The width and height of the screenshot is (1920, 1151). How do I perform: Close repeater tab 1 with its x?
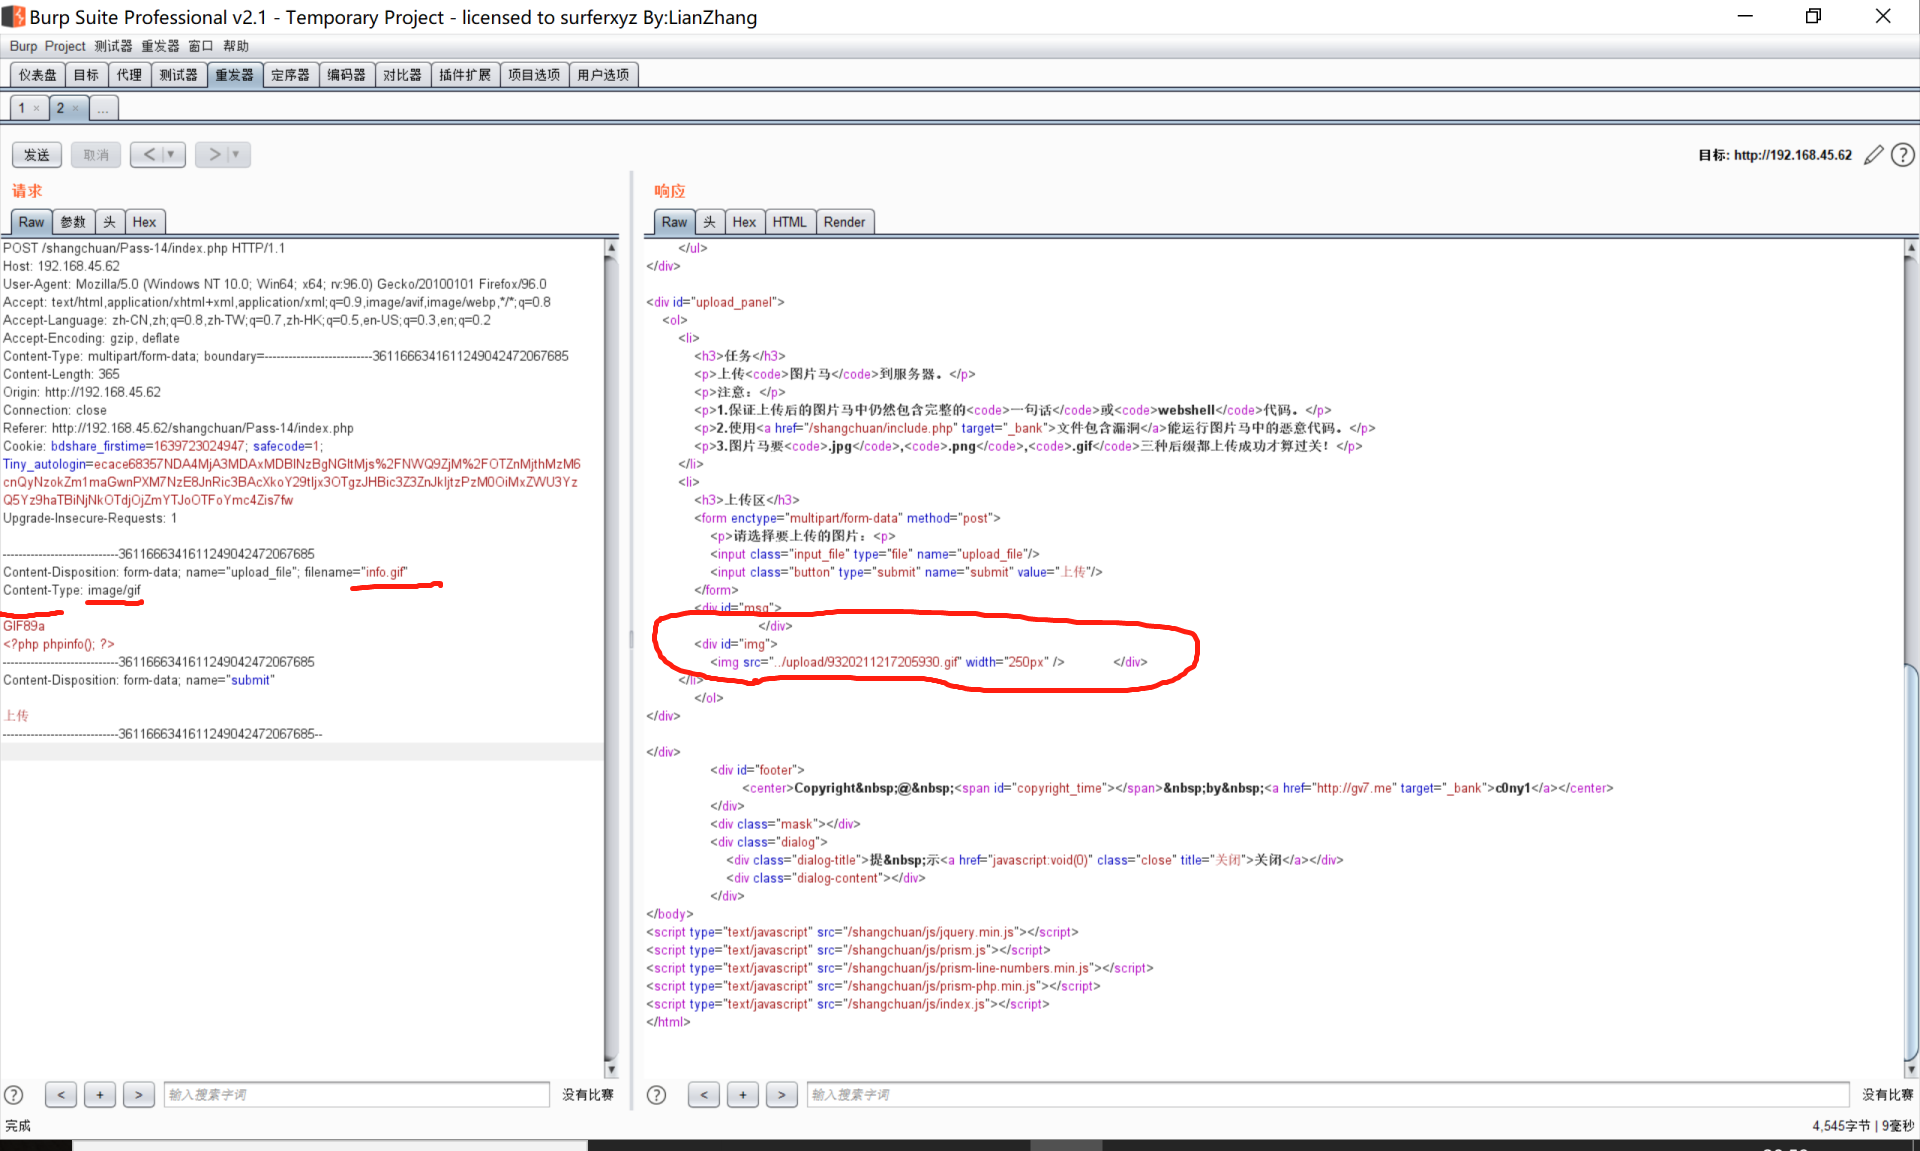point(37,108)
